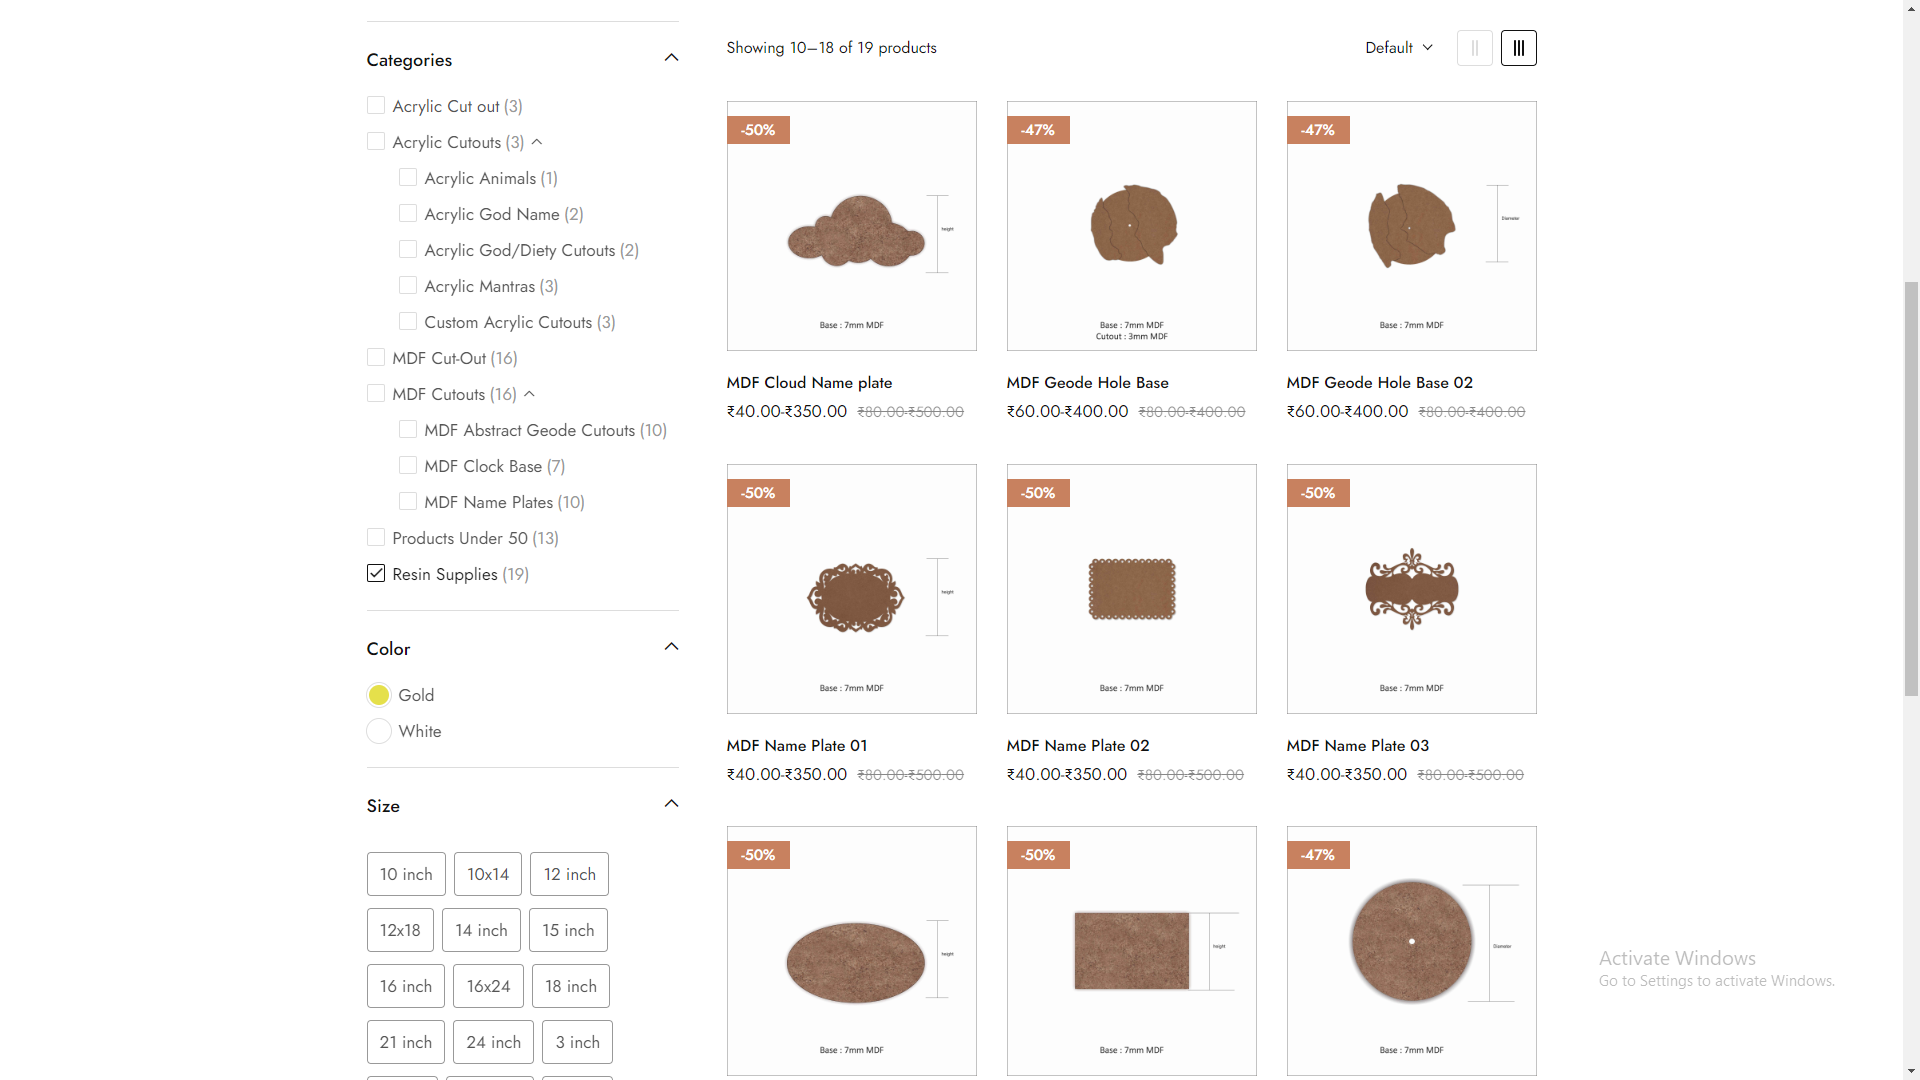This screenshot has height=1080, width=1920.
Task: Check the MDF Cutouts category
Action: click(376, 393)
